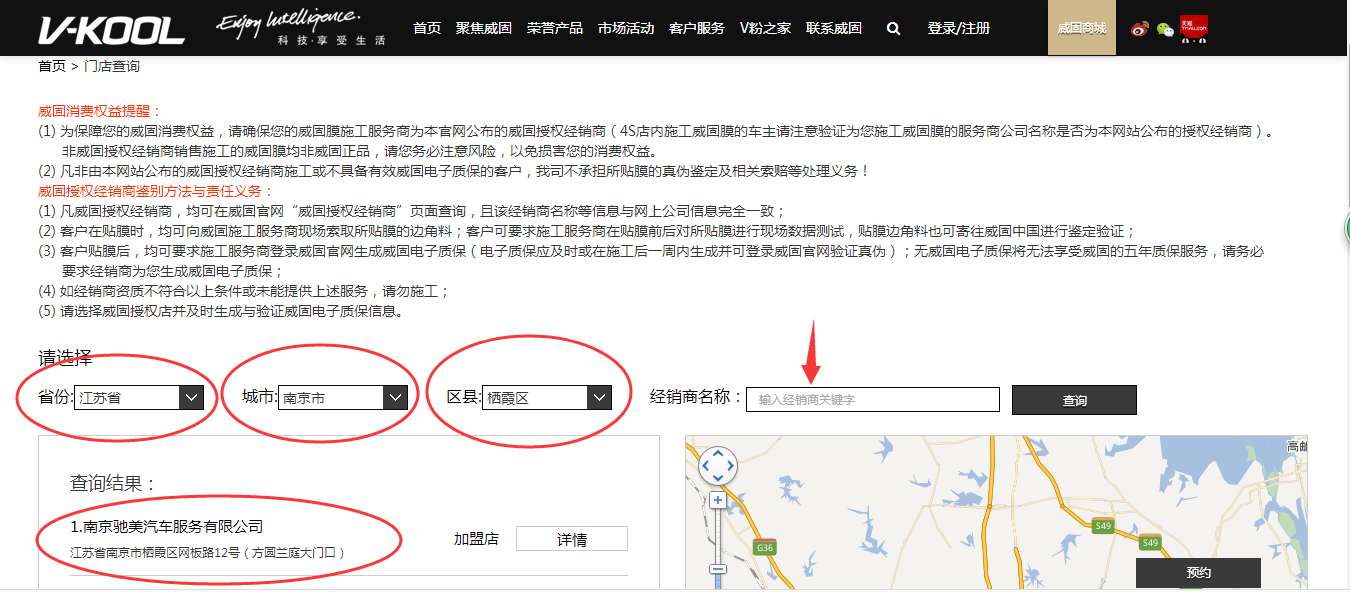Focus the 经销商名称 keyword input field
The width and height of the screenshot is (1350, 592).
[873, 399]
